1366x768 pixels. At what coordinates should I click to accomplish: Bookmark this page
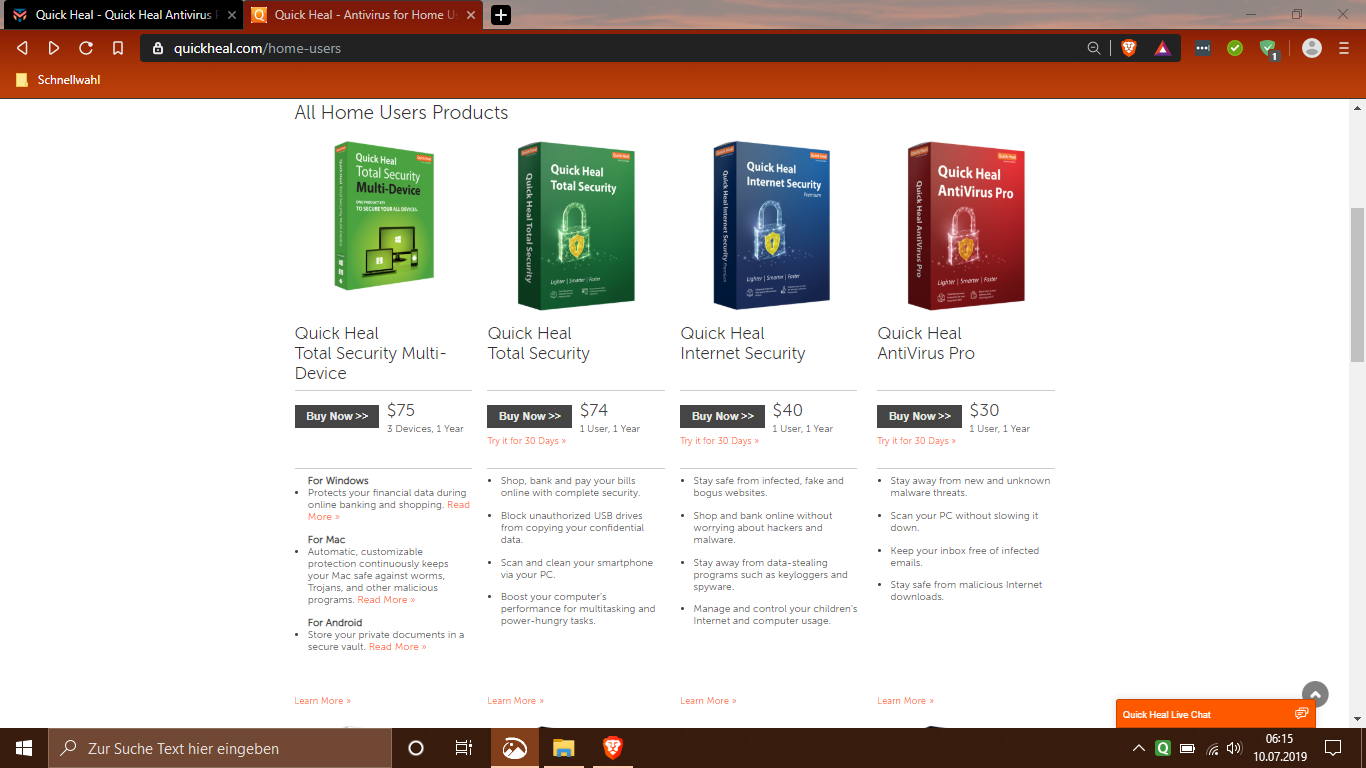click(x=118, y=48)
